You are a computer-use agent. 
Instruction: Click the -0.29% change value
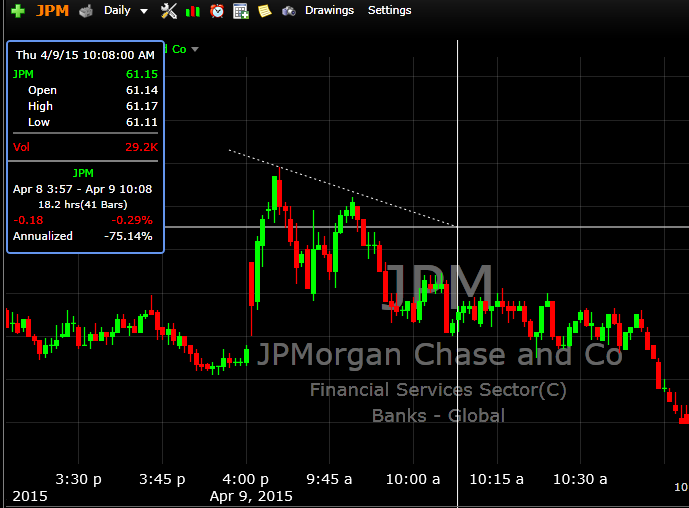click(132, 220)
